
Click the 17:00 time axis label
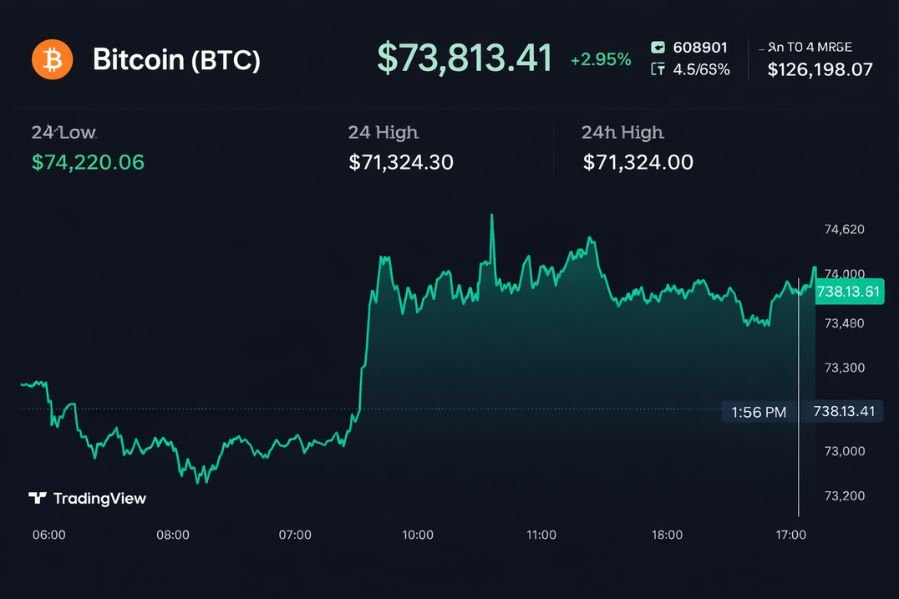coord(790,535)
